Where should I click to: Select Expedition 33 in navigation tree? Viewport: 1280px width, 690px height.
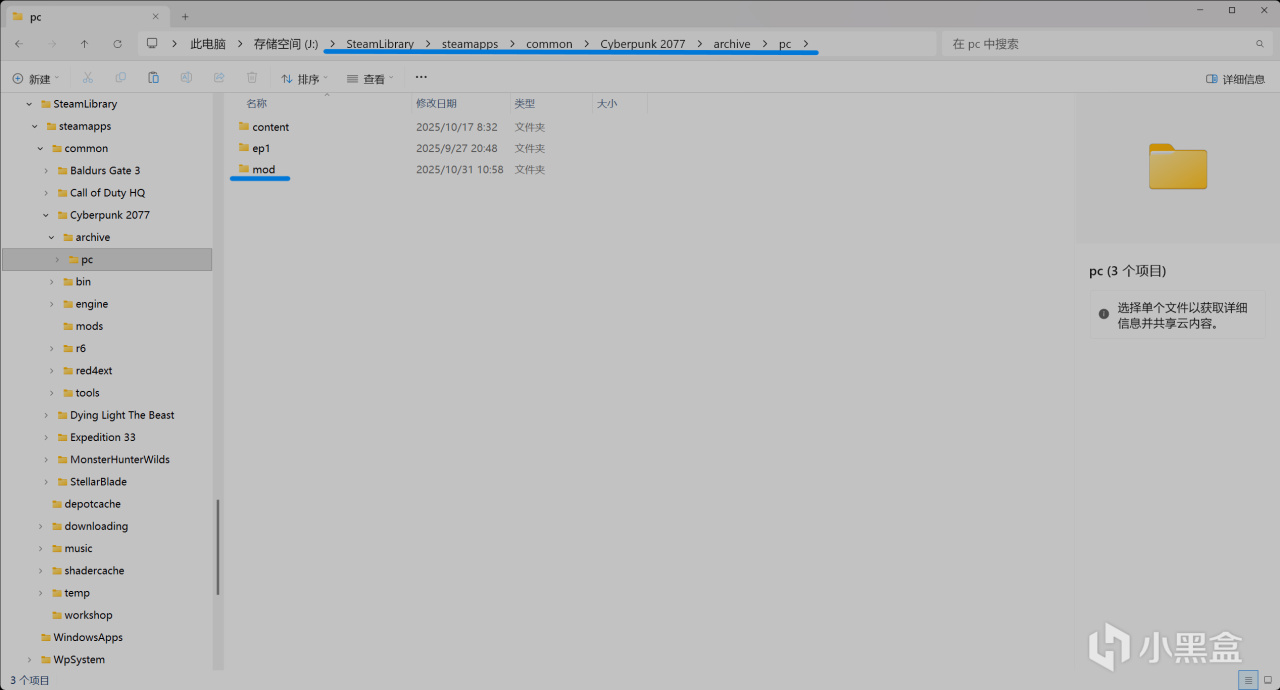(x=102, y=437)
